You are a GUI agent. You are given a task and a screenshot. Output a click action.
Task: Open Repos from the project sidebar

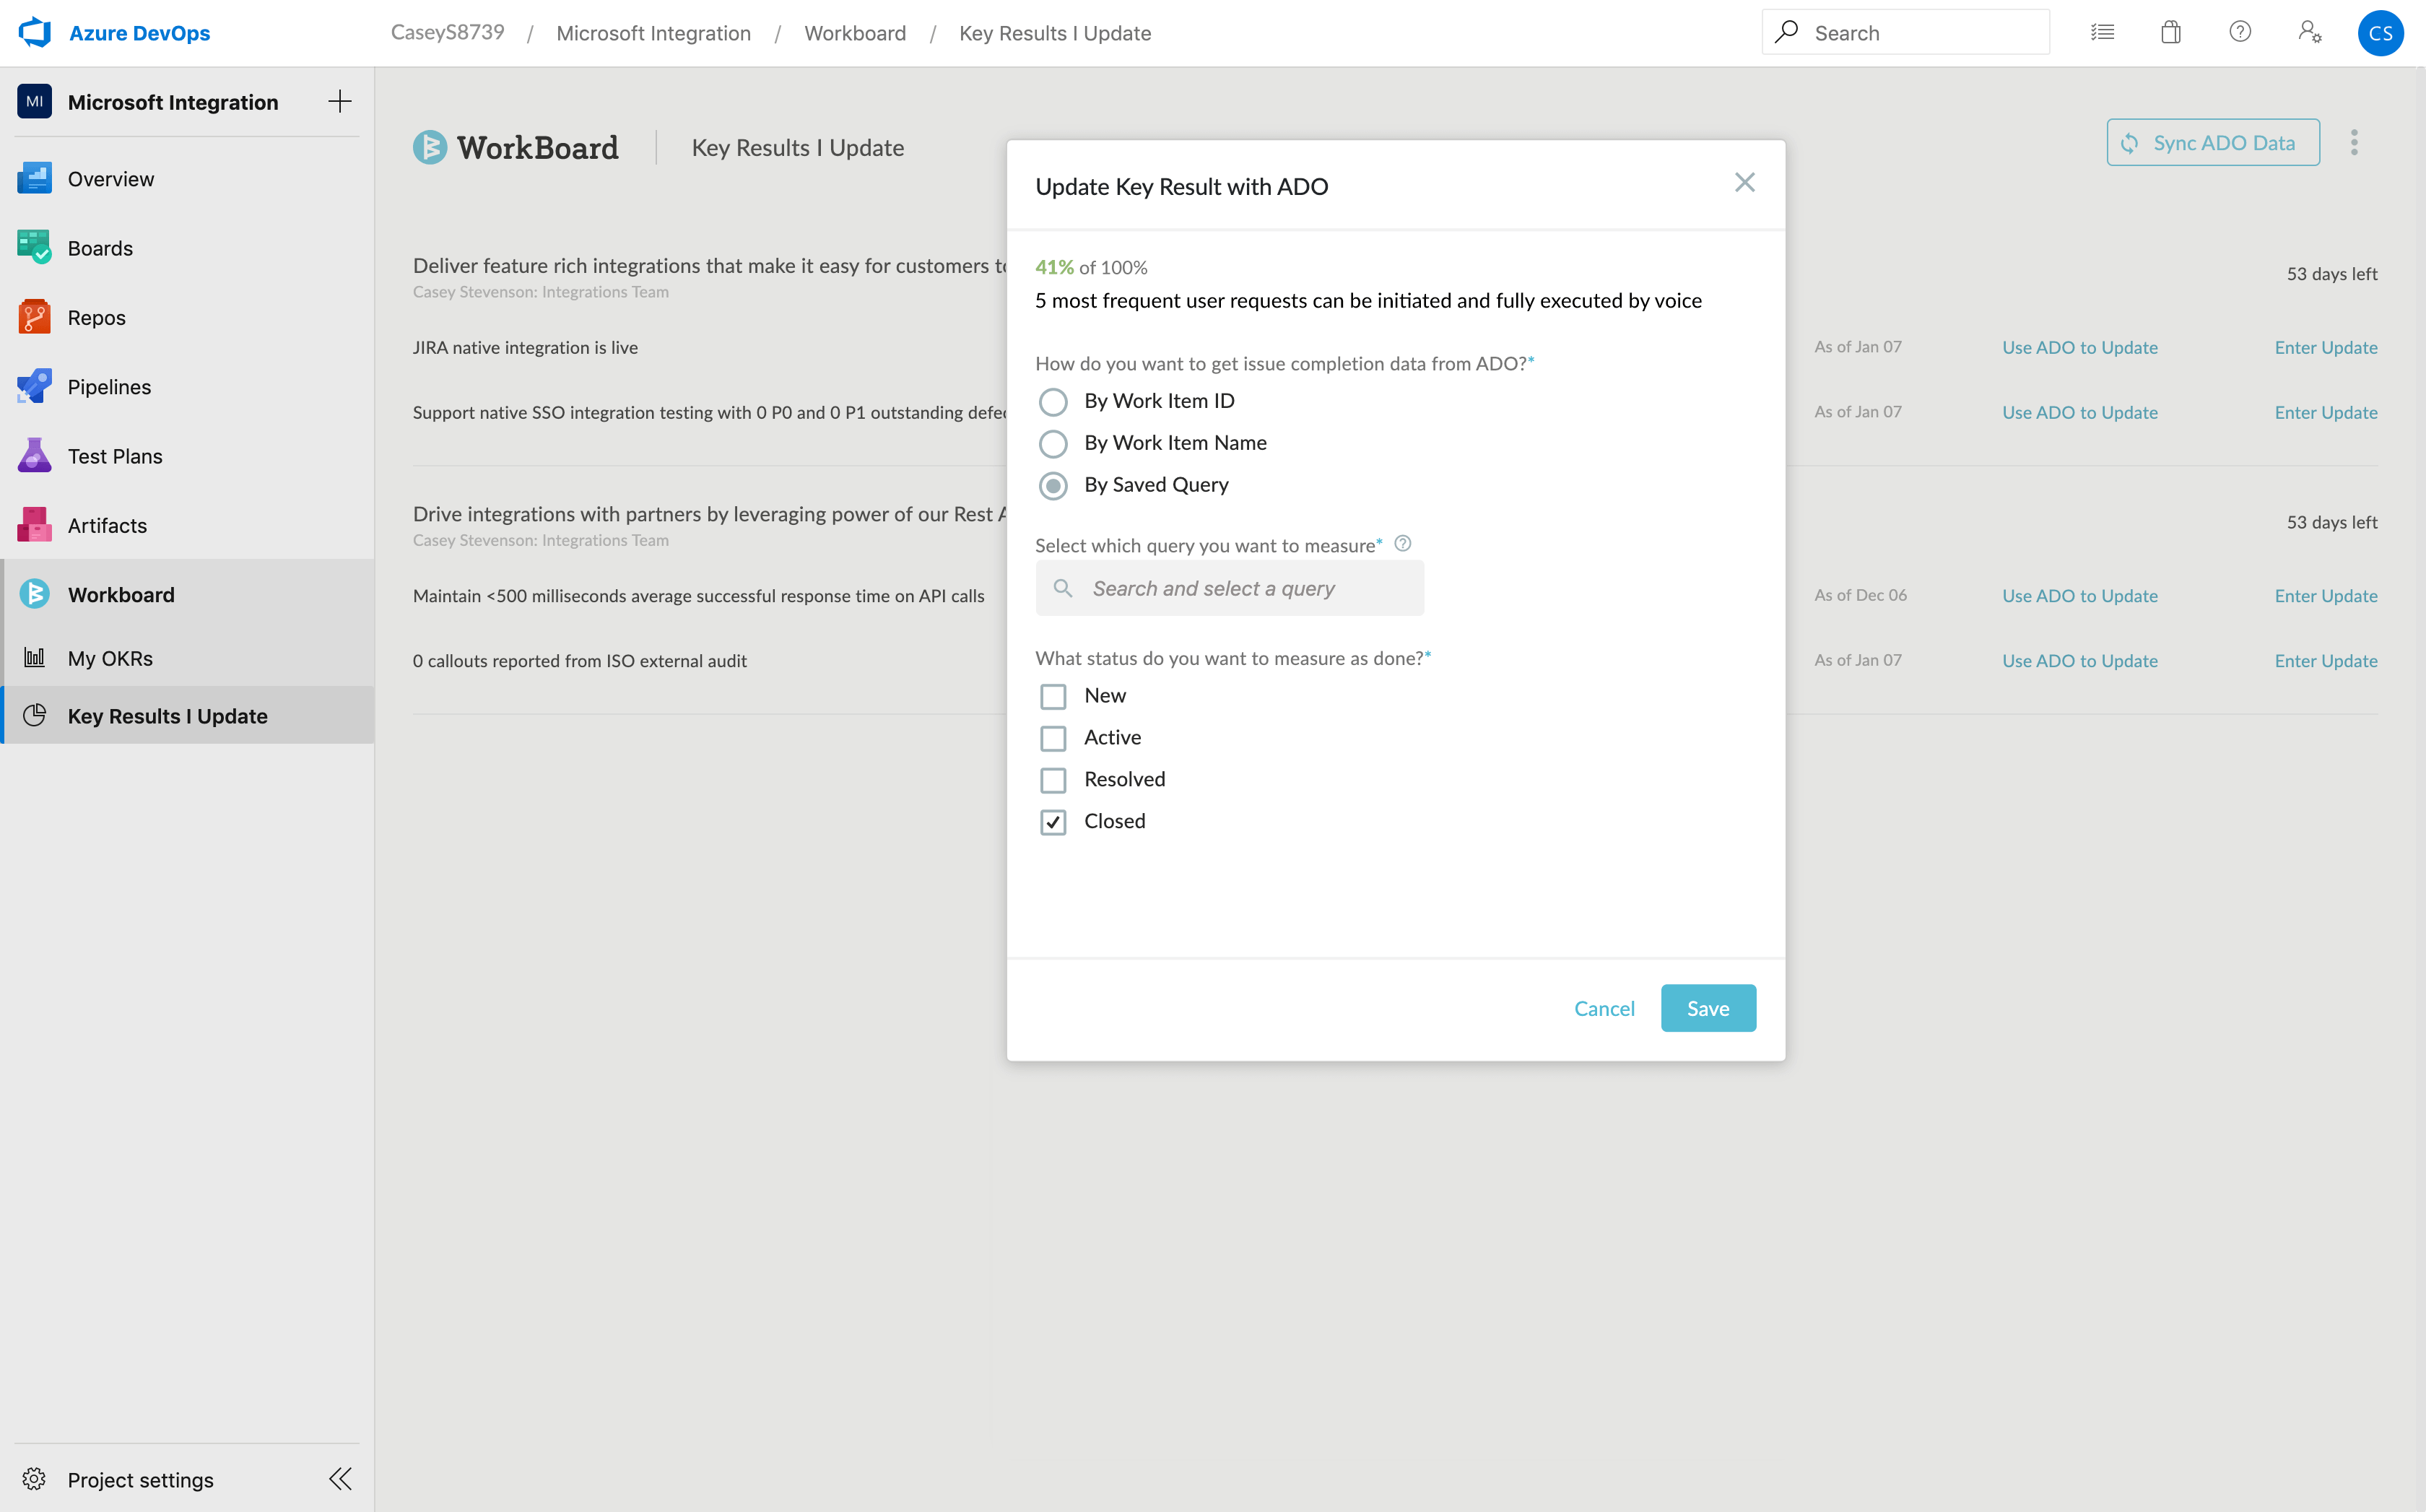tap(97, 317)
